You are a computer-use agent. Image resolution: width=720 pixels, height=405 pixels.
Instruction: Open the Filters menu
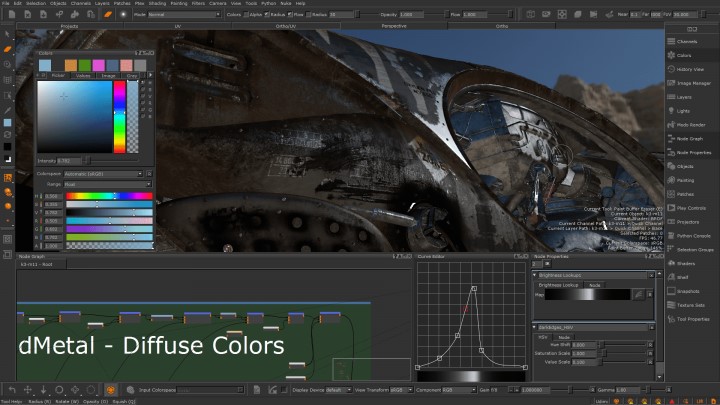pyautogui.click(x=197, y=3)
